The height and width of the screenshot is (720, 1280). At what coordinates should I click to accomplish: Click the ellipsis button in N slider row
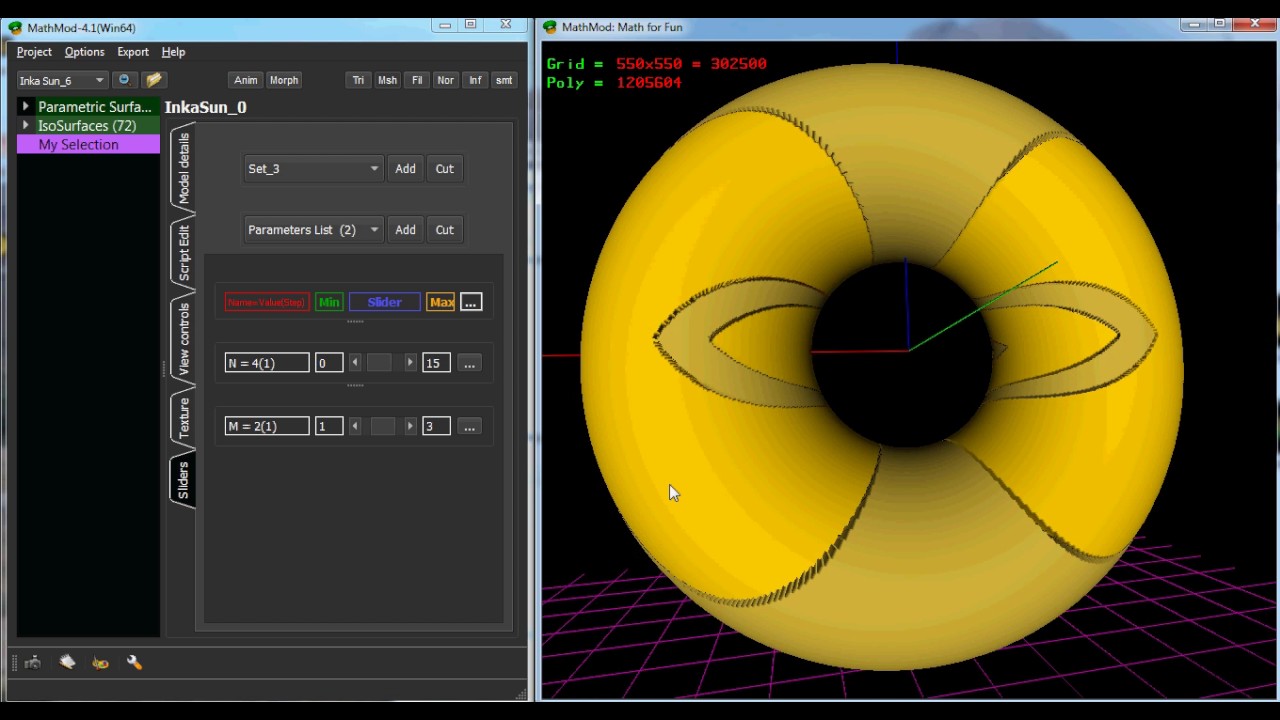(469, 363)
